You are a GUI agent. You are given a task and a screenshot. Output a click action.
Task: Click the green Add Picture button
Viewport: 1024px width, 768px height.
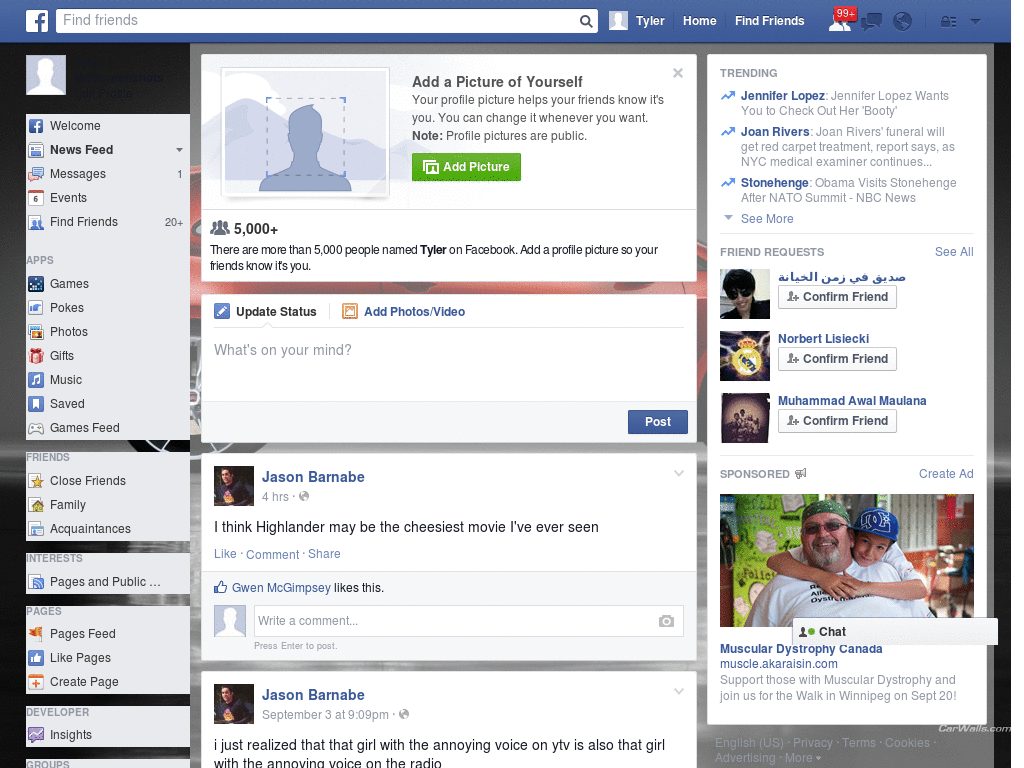(x=466, y=167)
